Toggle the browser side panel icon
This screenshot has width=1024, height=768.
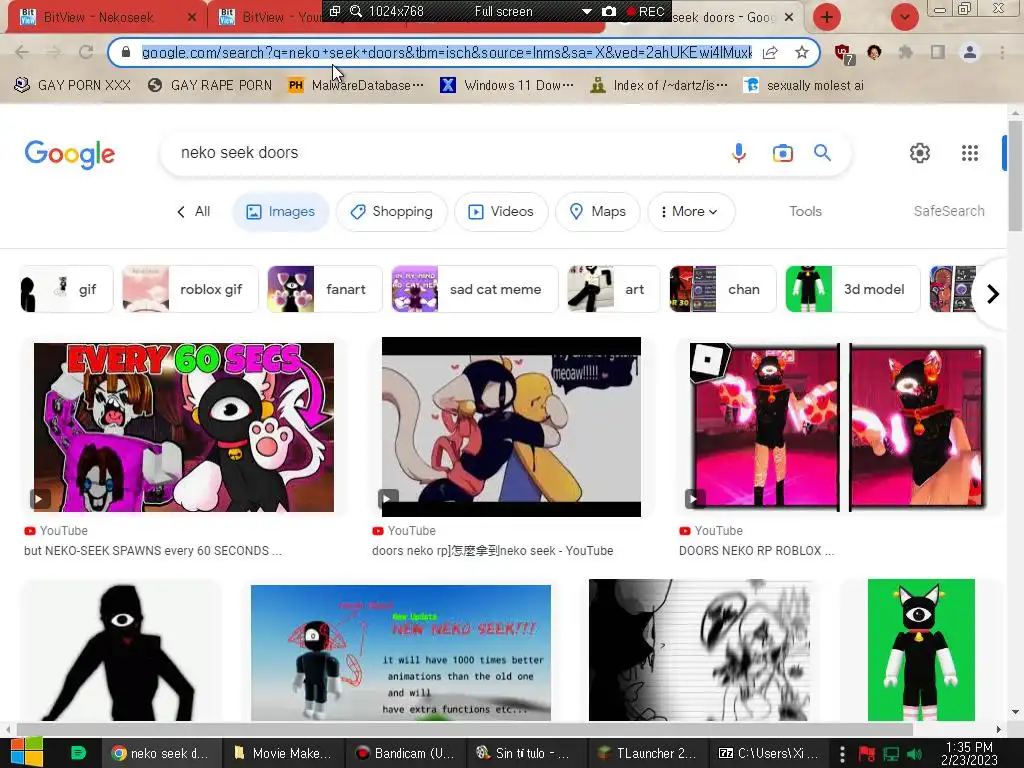coord(938,52)
